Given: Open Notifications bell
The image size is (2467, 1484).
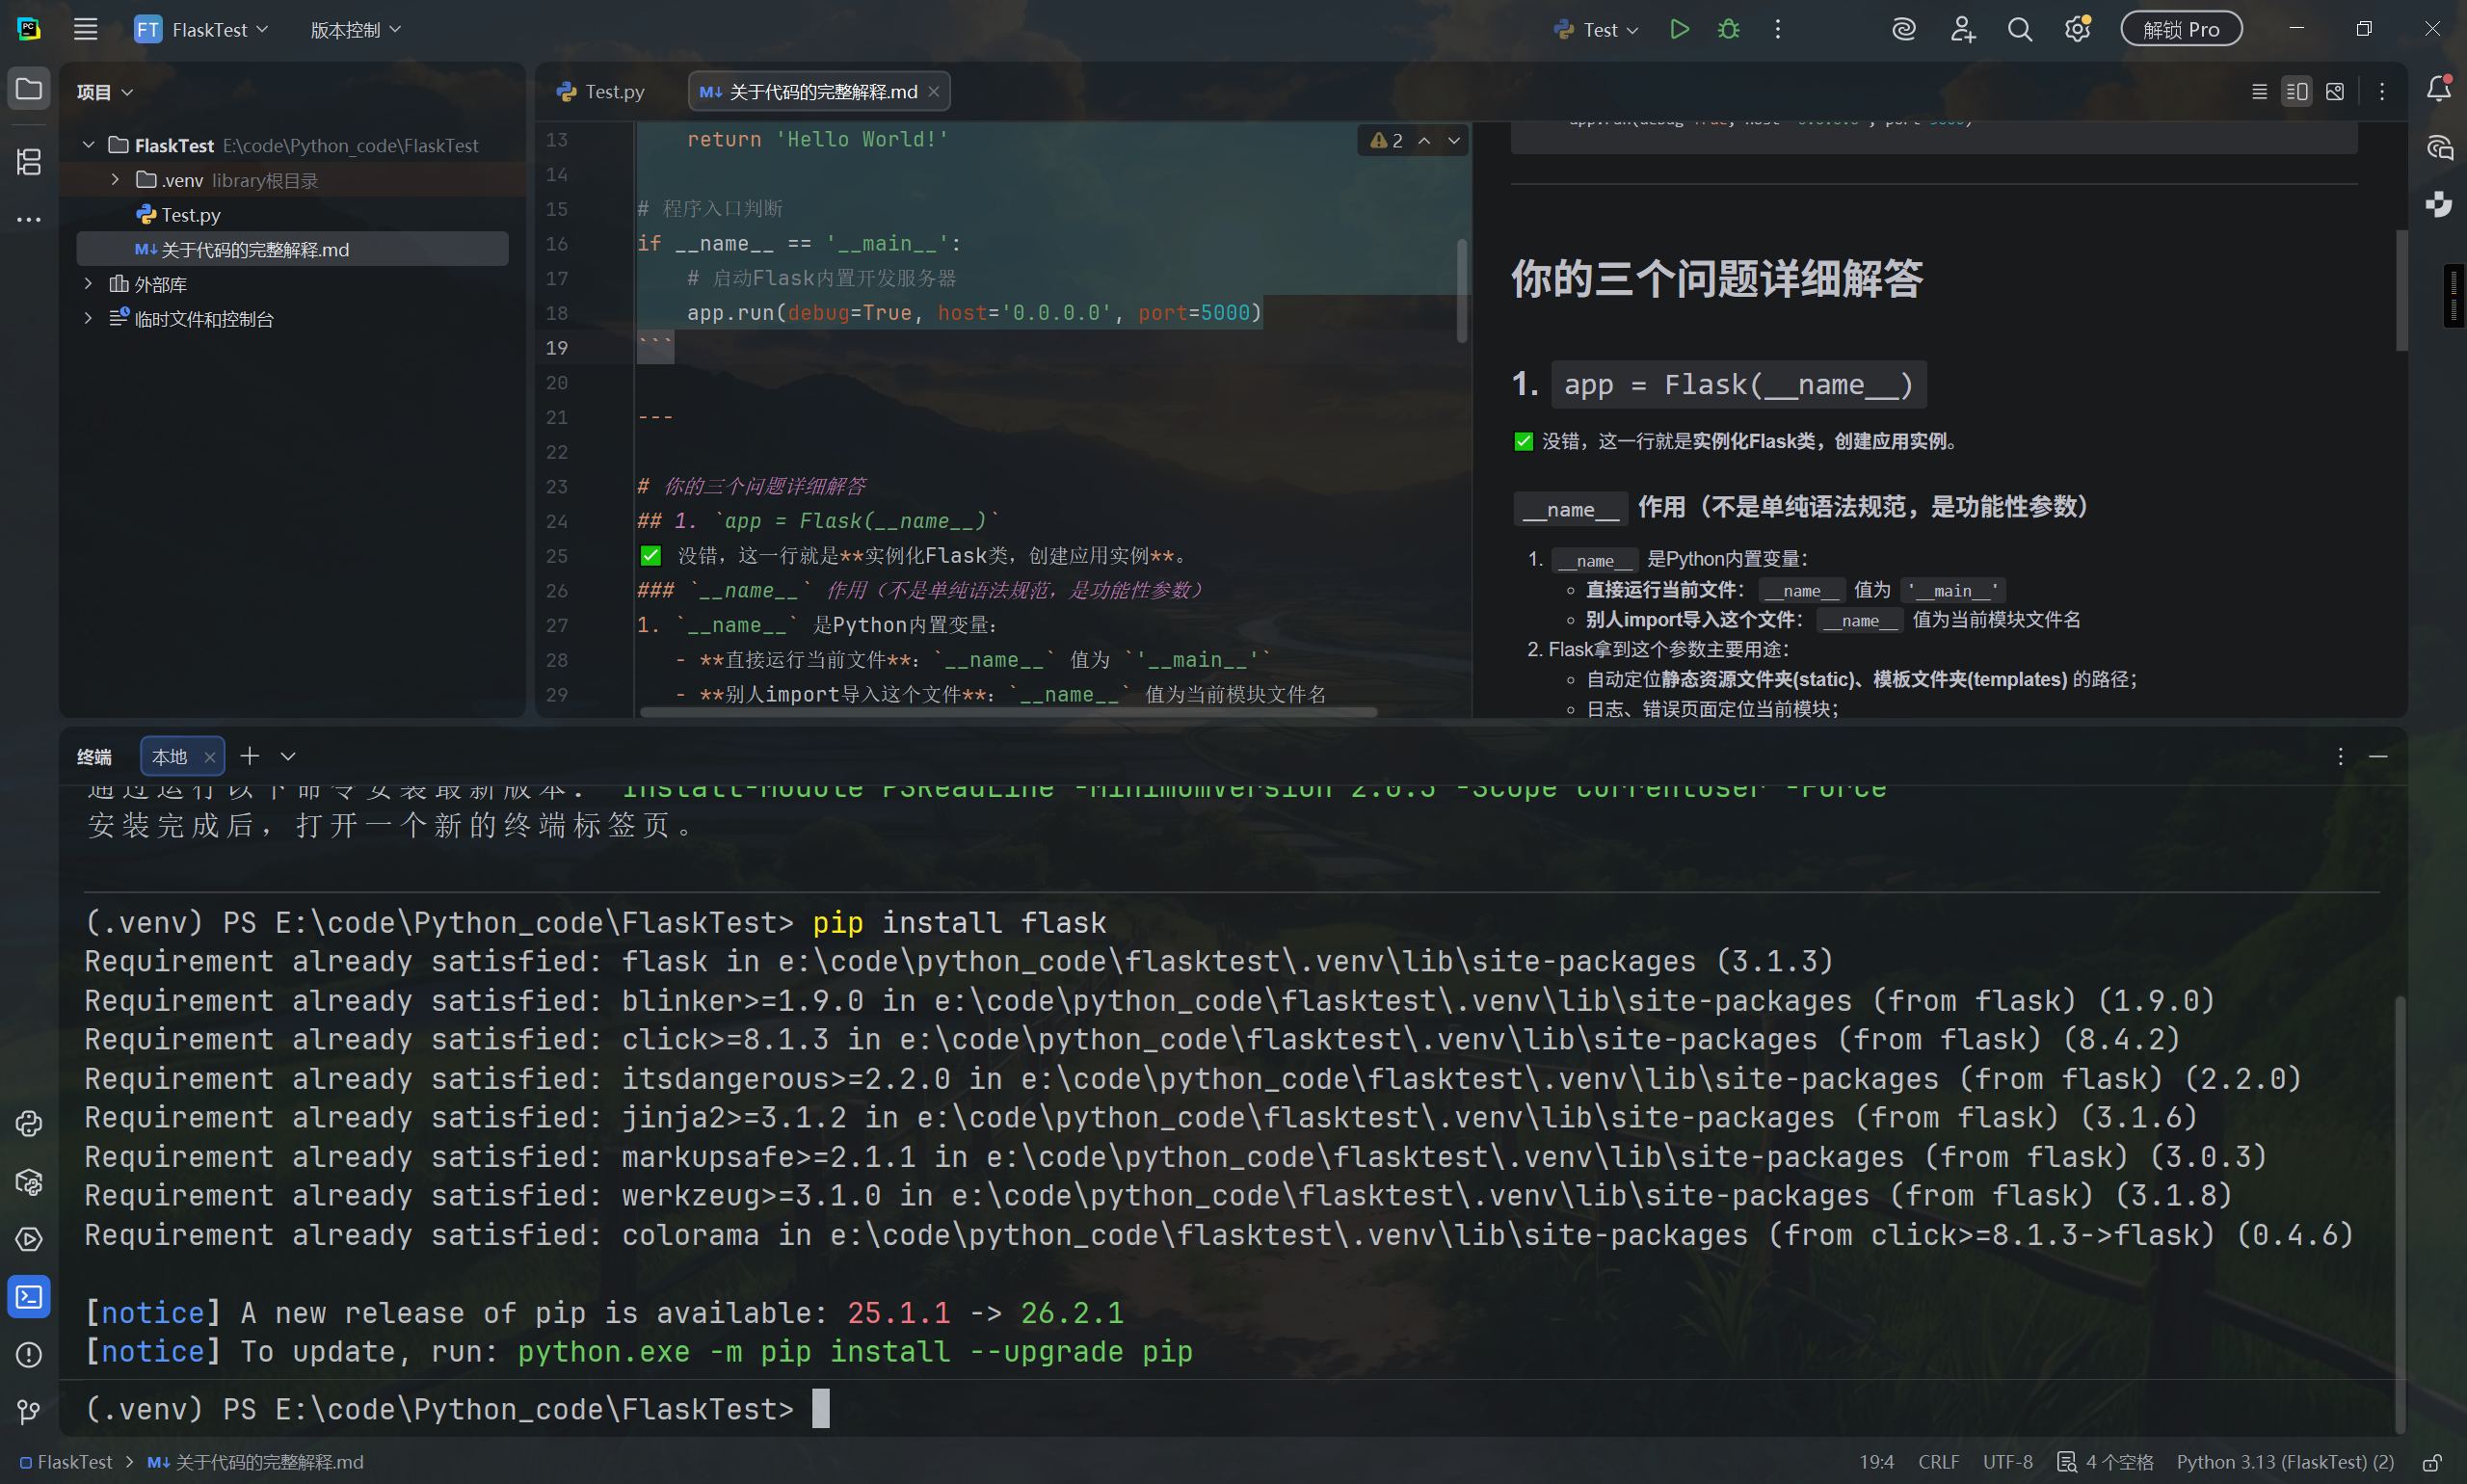Looking at the screenshot, I should click(2439, 89).
